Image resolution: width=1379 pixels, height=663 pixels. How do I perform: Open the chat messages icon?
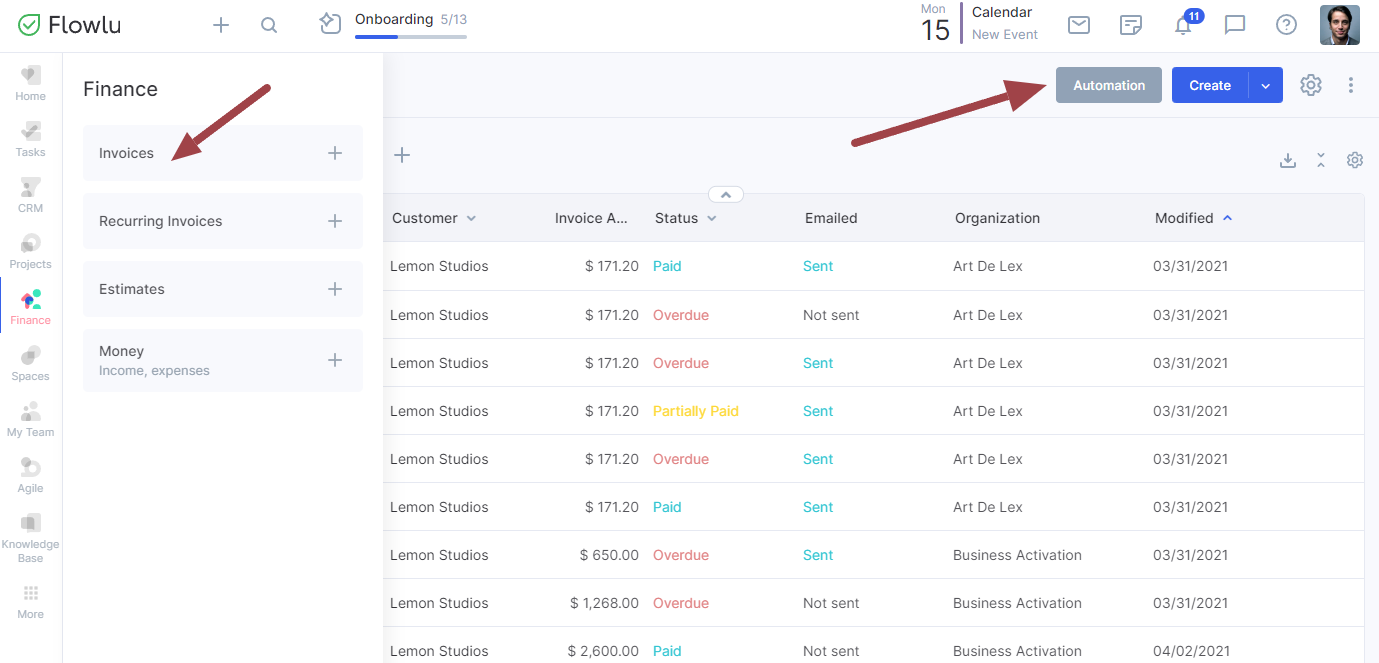(1235, 25)
